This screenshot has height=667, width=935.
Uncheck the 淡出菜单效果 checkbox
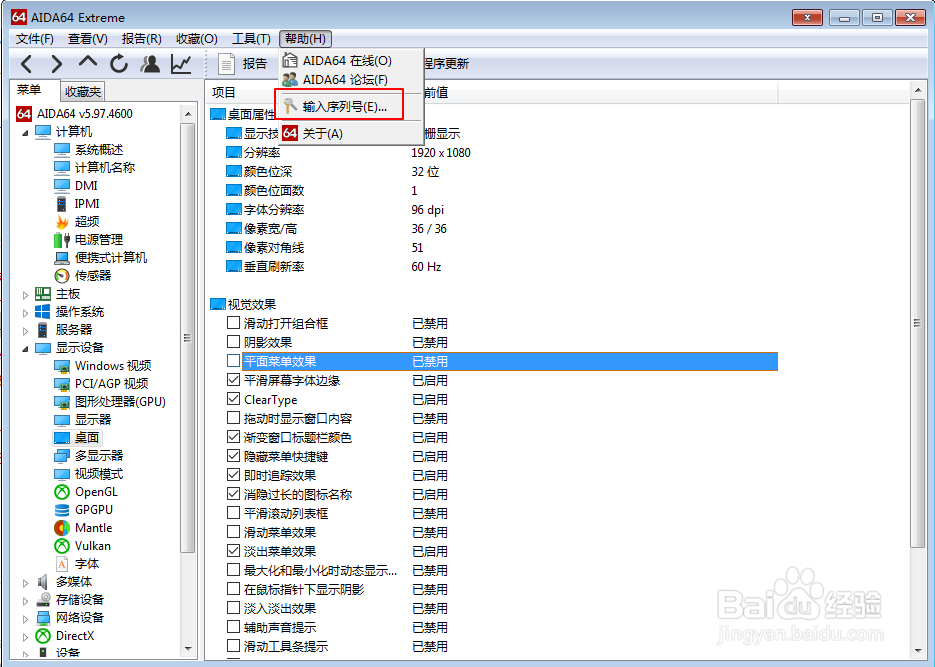[233, 551]
